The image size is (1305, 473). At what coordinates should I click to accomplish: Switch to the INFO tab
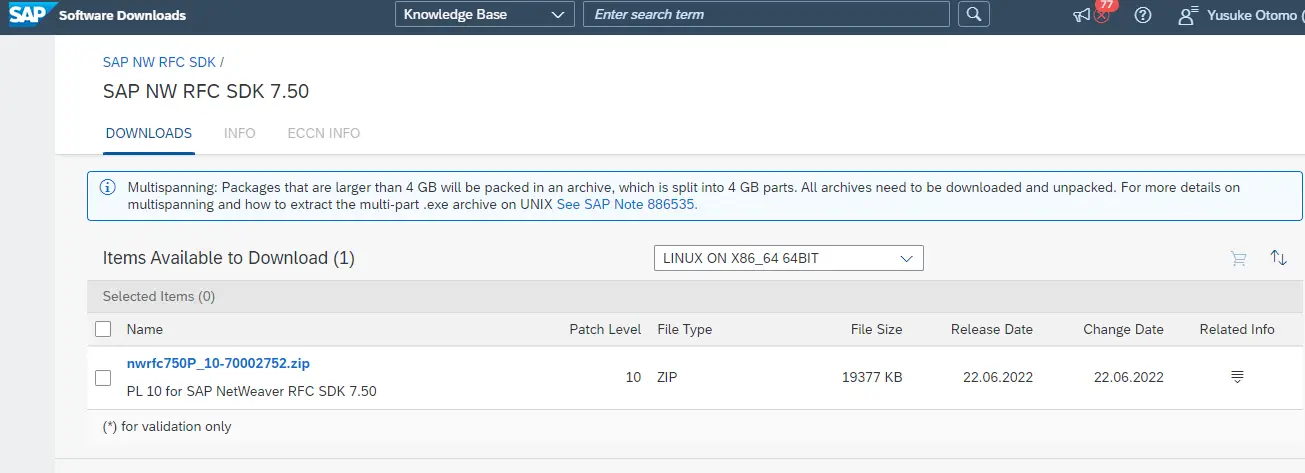click(x=240, y=133)
